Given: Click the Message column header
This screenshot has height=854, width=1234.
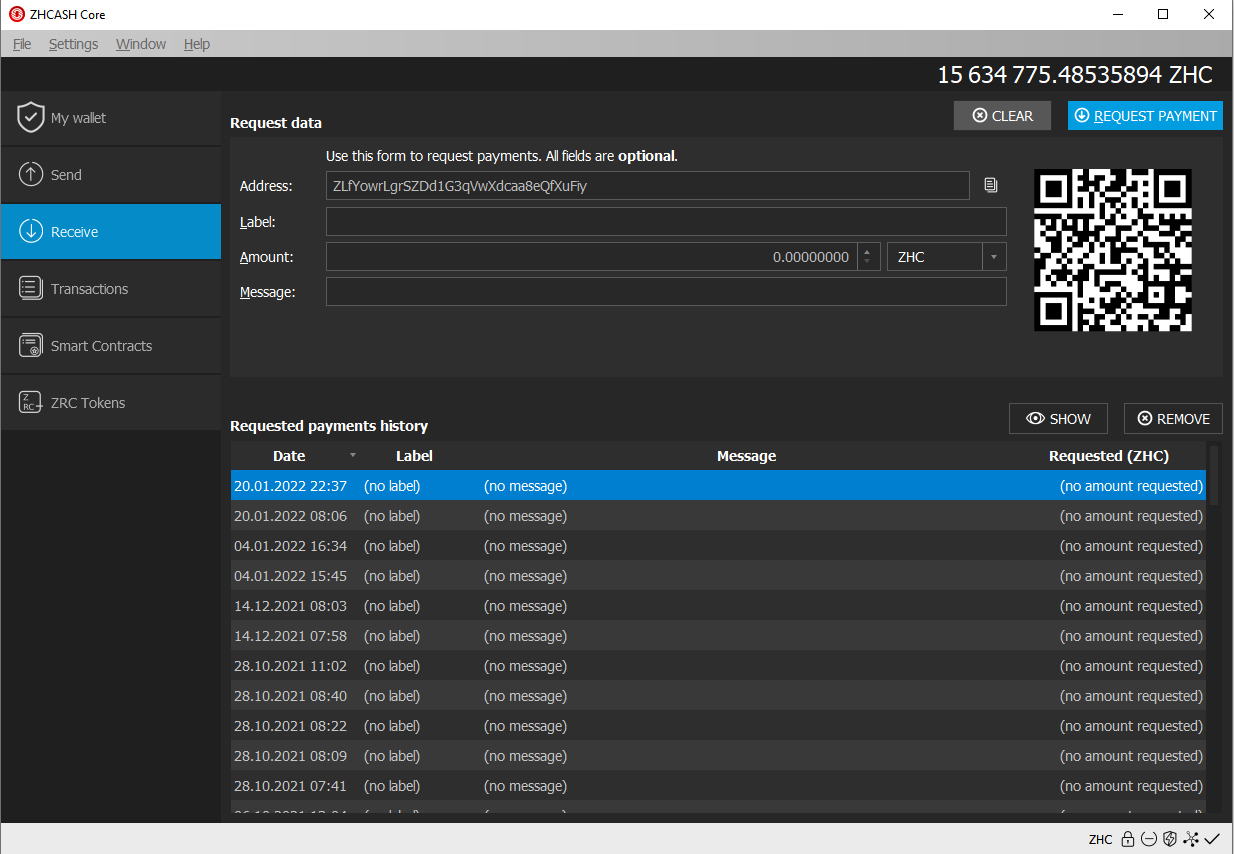Looking at the screenshot, I should tap(746, 456).
